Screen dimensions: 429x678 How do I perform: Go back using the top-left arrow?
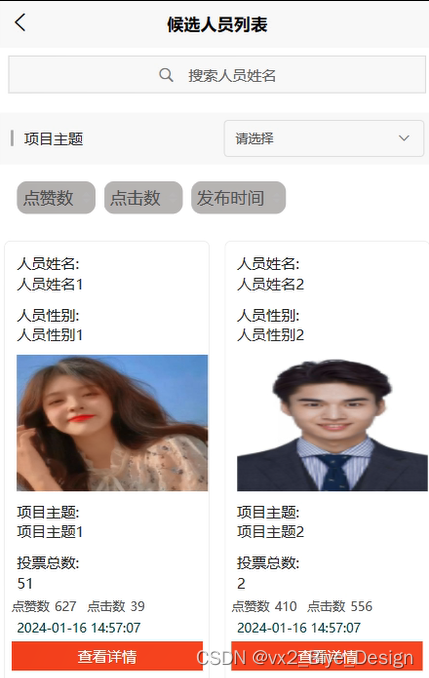(x=20, y=22)
